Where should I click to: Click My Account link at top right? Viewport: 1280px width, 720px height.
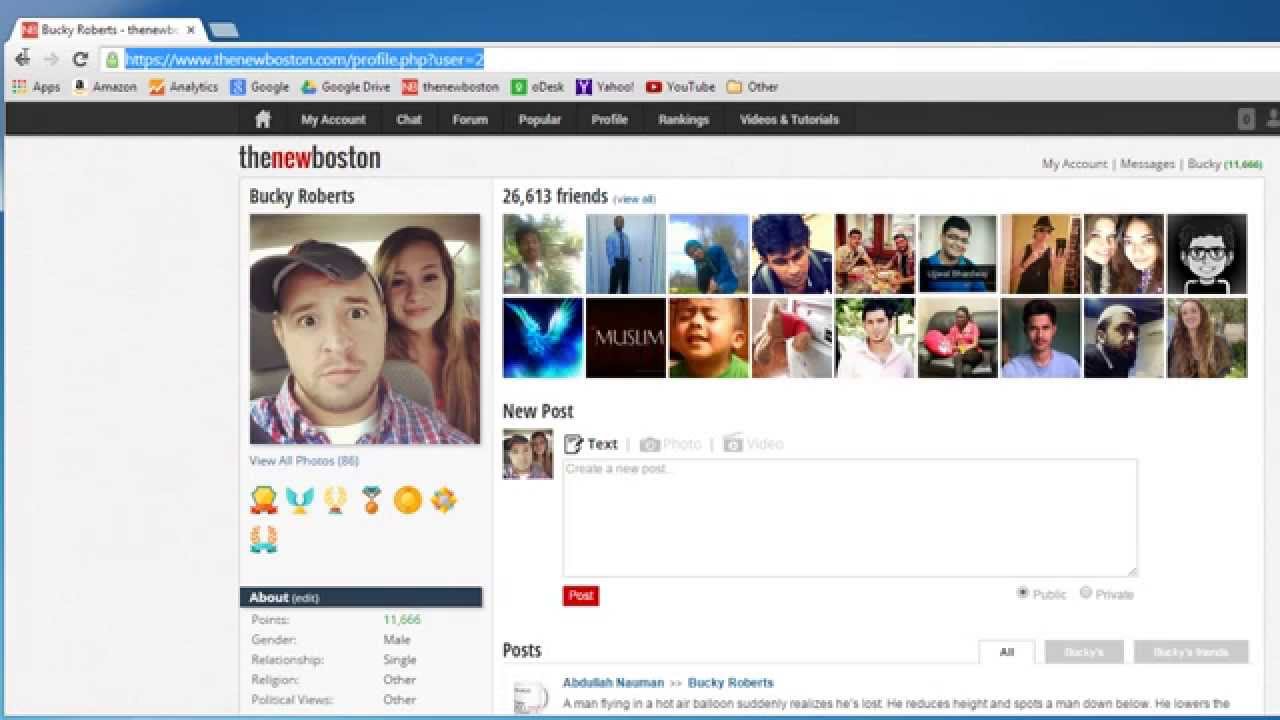coord(1074,164)
